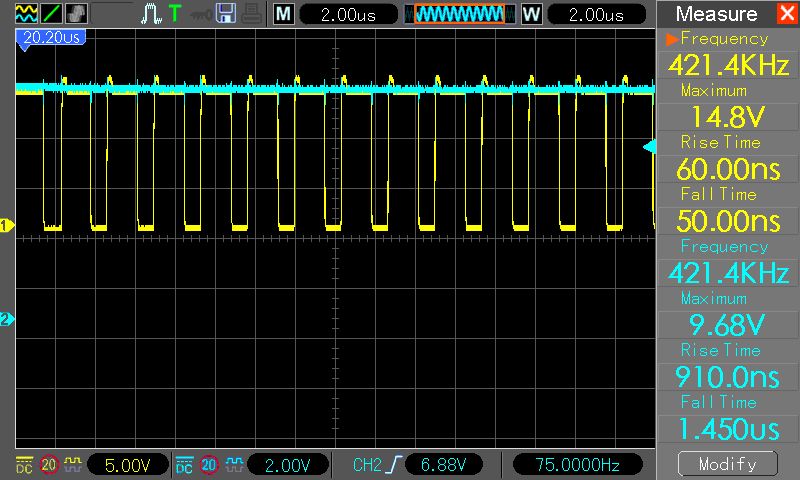Open the CH1 5.00V scale setting
Screen dimensions: 800x480
(x=128, y=465)
